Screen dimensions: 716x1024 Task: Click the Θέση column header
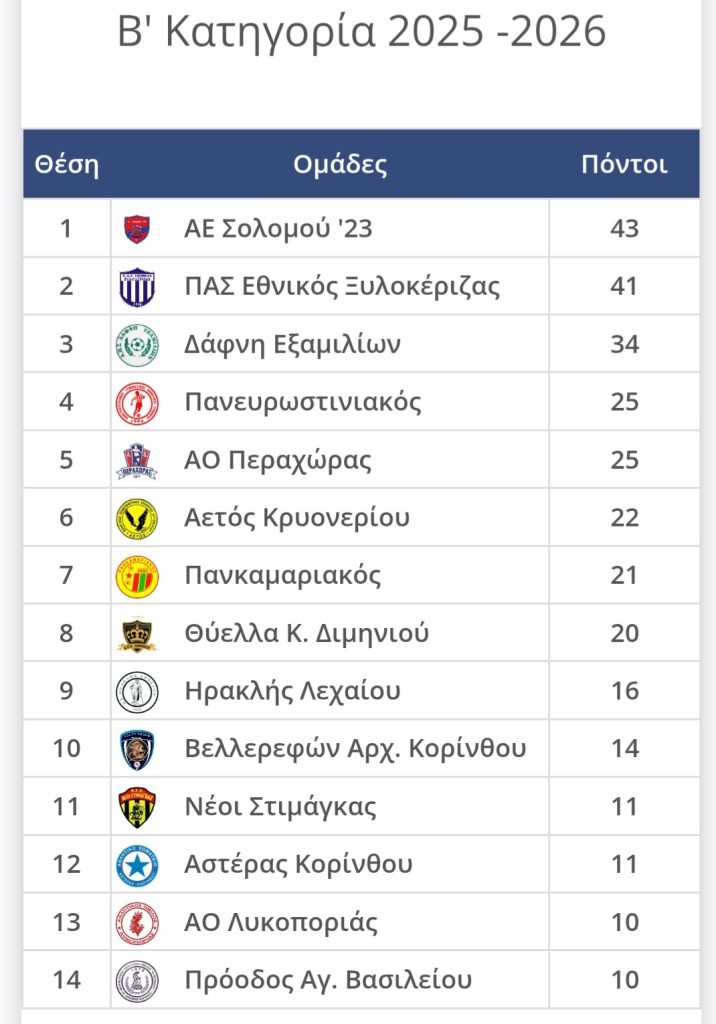[67, 165]
